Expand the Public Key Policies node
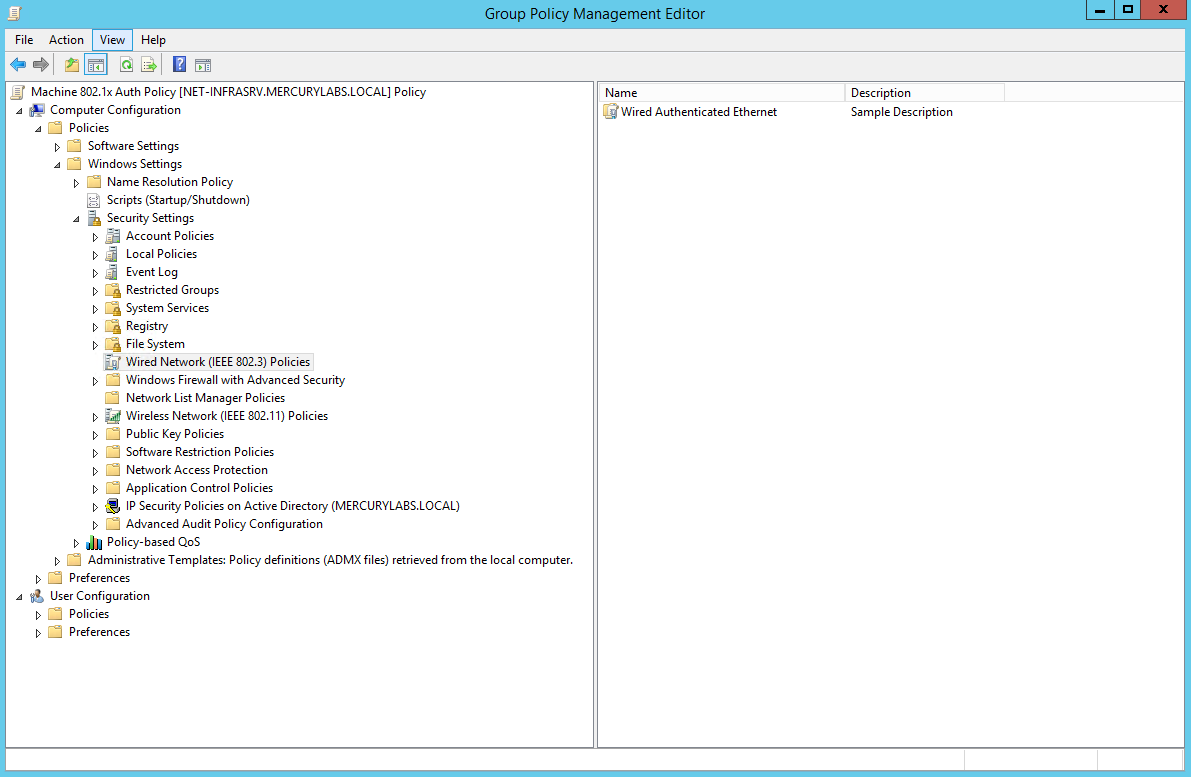This screenshot has width=1191, height=777. (95, 435)
